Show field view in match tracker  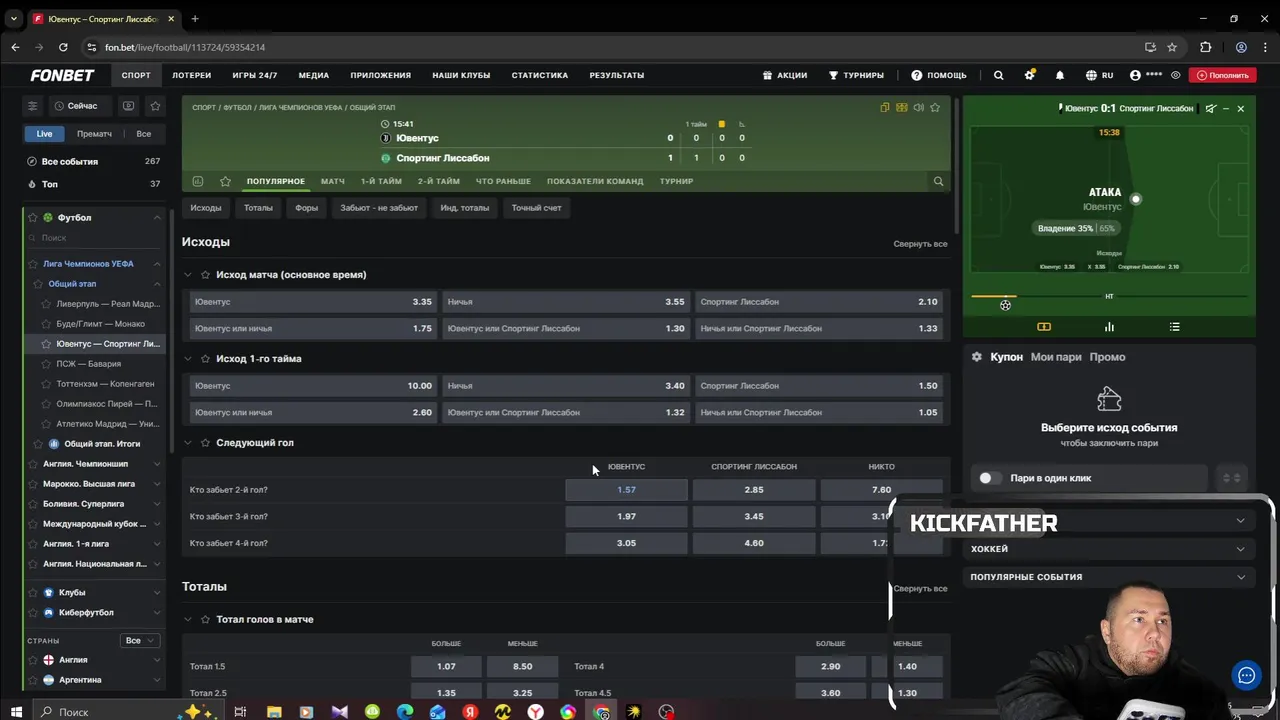(1044, 327)
